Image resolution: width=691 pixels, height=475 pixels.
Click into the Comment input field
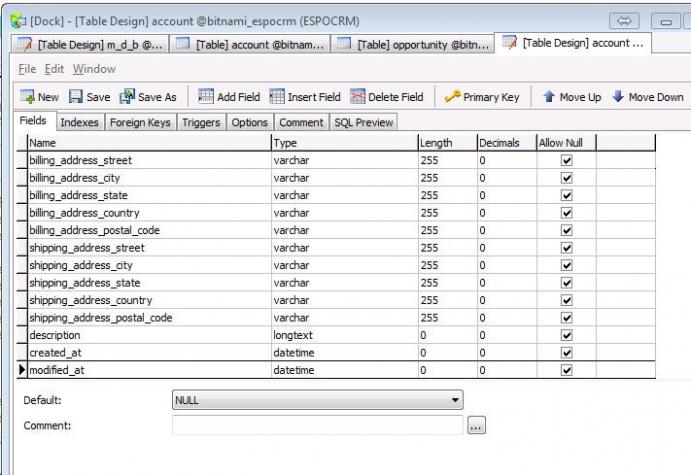[x=318, y=426]
